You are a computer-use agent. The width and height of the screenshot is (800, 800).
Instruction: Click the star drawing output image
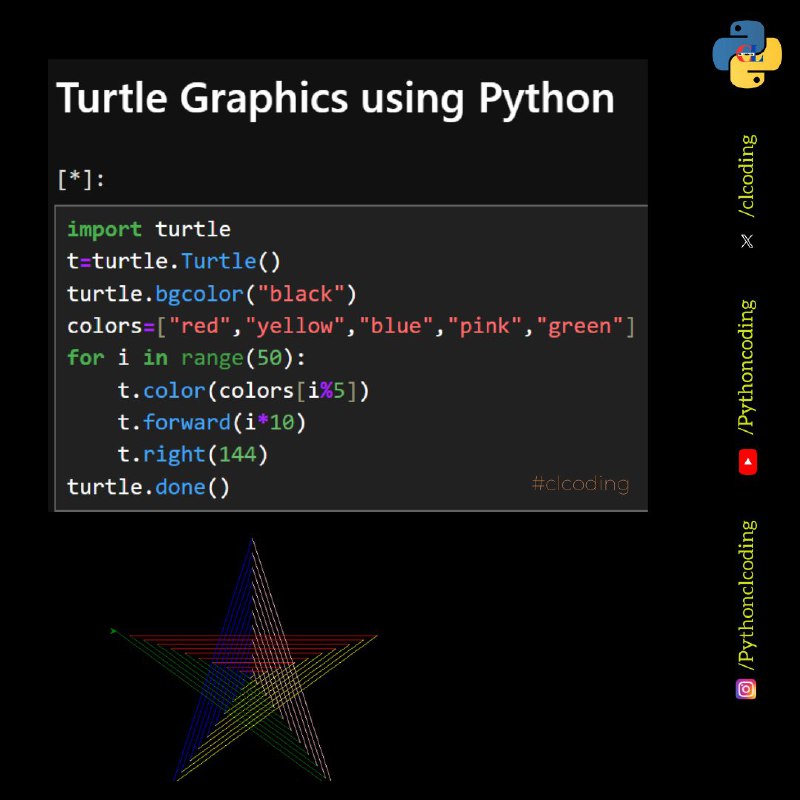pos(244,659)
